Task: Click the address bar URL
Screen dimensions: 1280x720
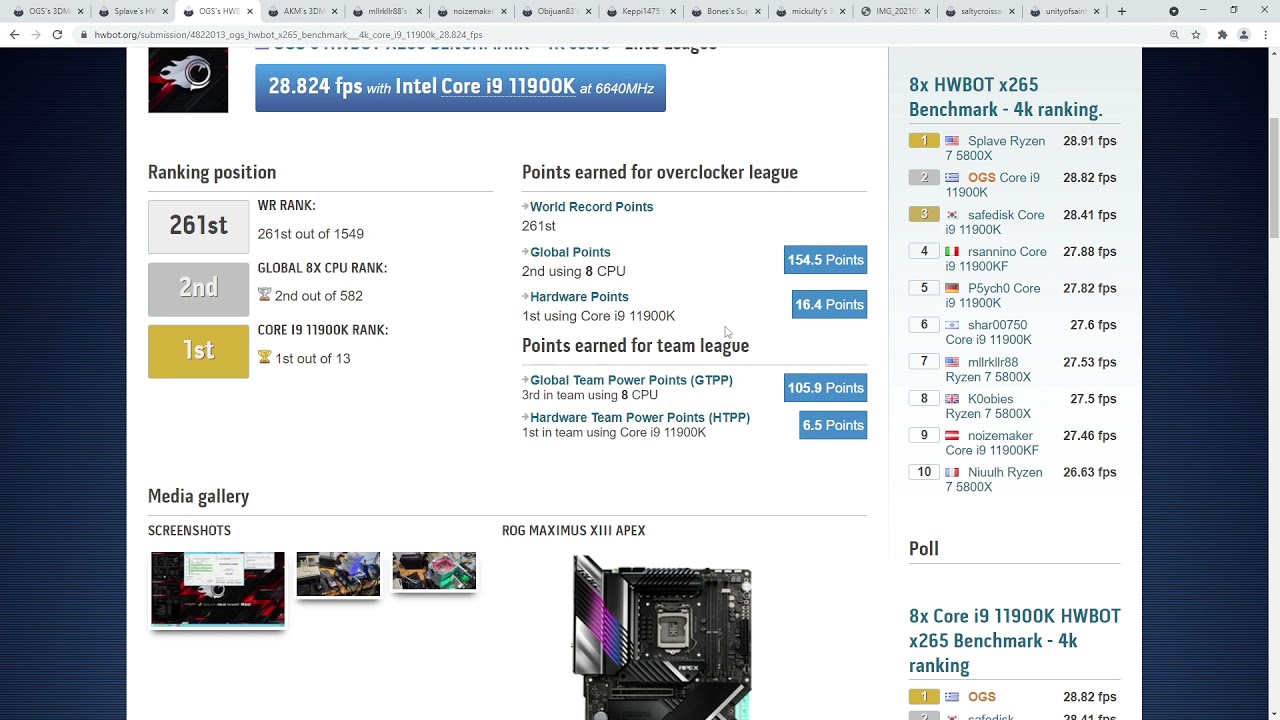Action: 288,34
